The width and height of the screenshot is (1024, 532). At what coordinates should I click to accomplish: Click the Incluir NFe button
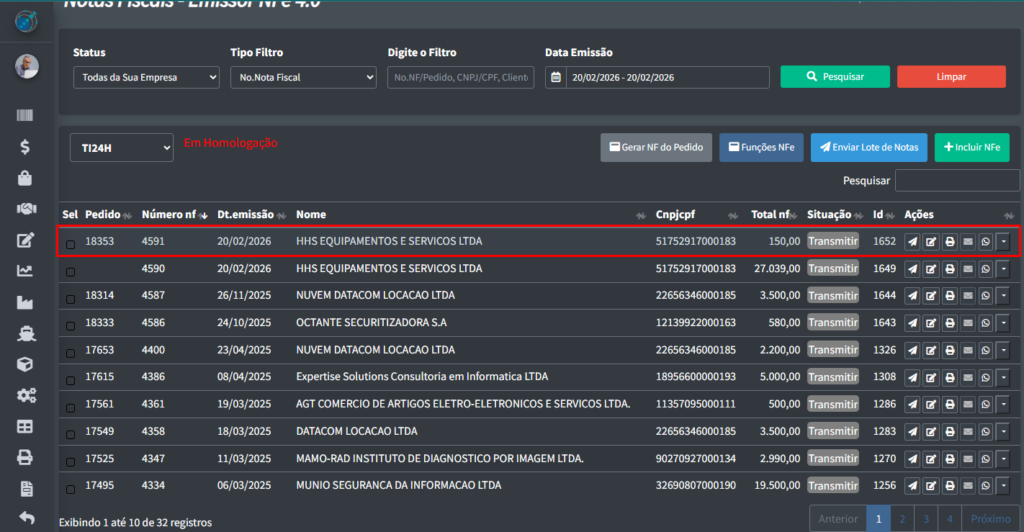[971, 147]
